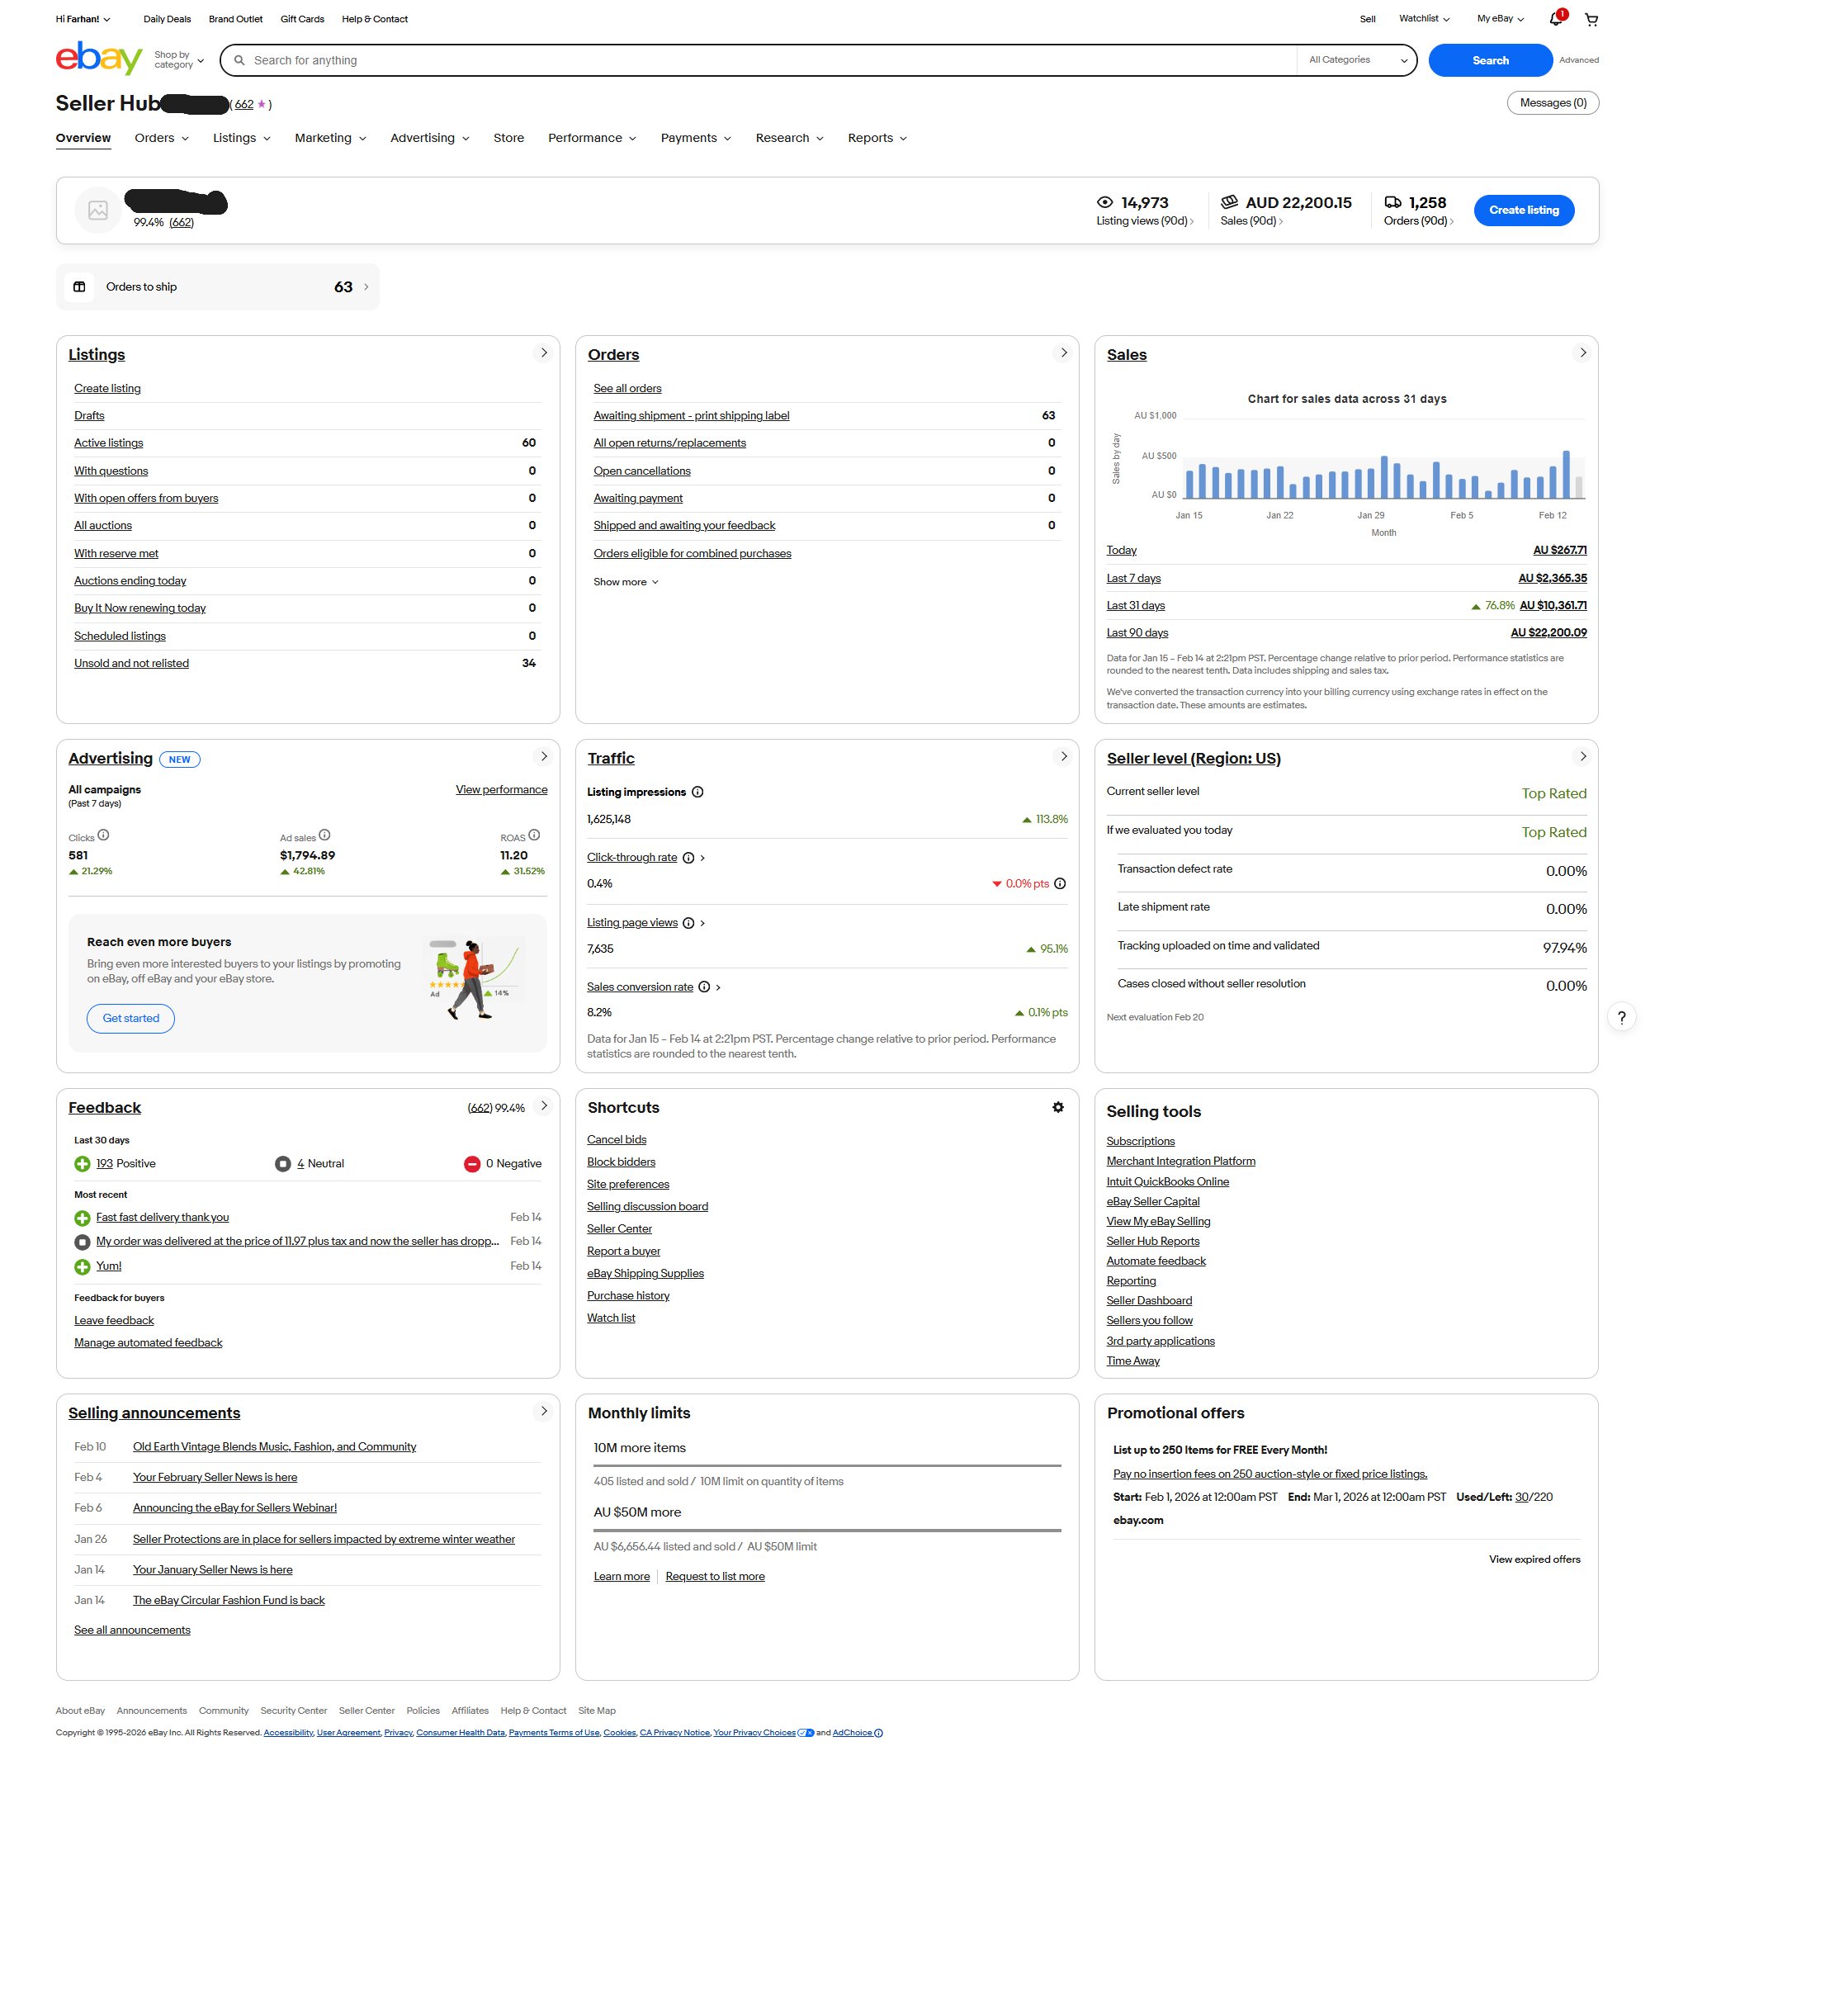Screen dimensions: 1825x2016
Task: Click the floating help question mark button
Action: pos(1622,1017)
